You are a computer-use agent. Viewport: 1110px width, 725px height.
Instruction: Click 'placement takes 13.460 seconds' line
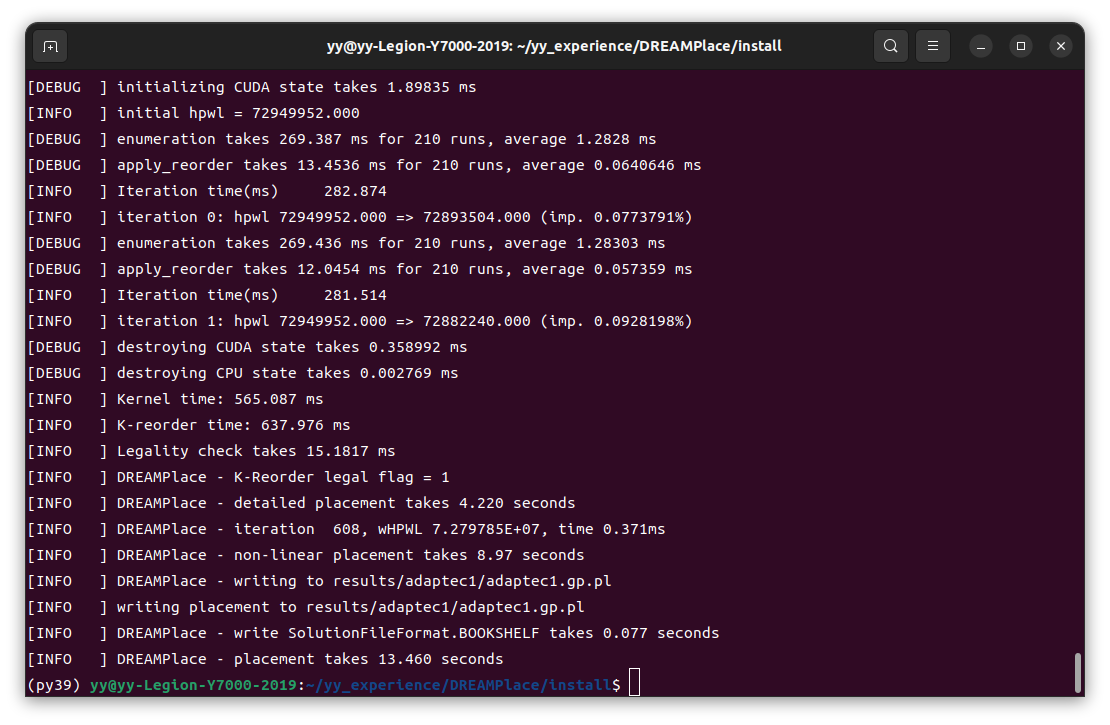click(265, 660)
